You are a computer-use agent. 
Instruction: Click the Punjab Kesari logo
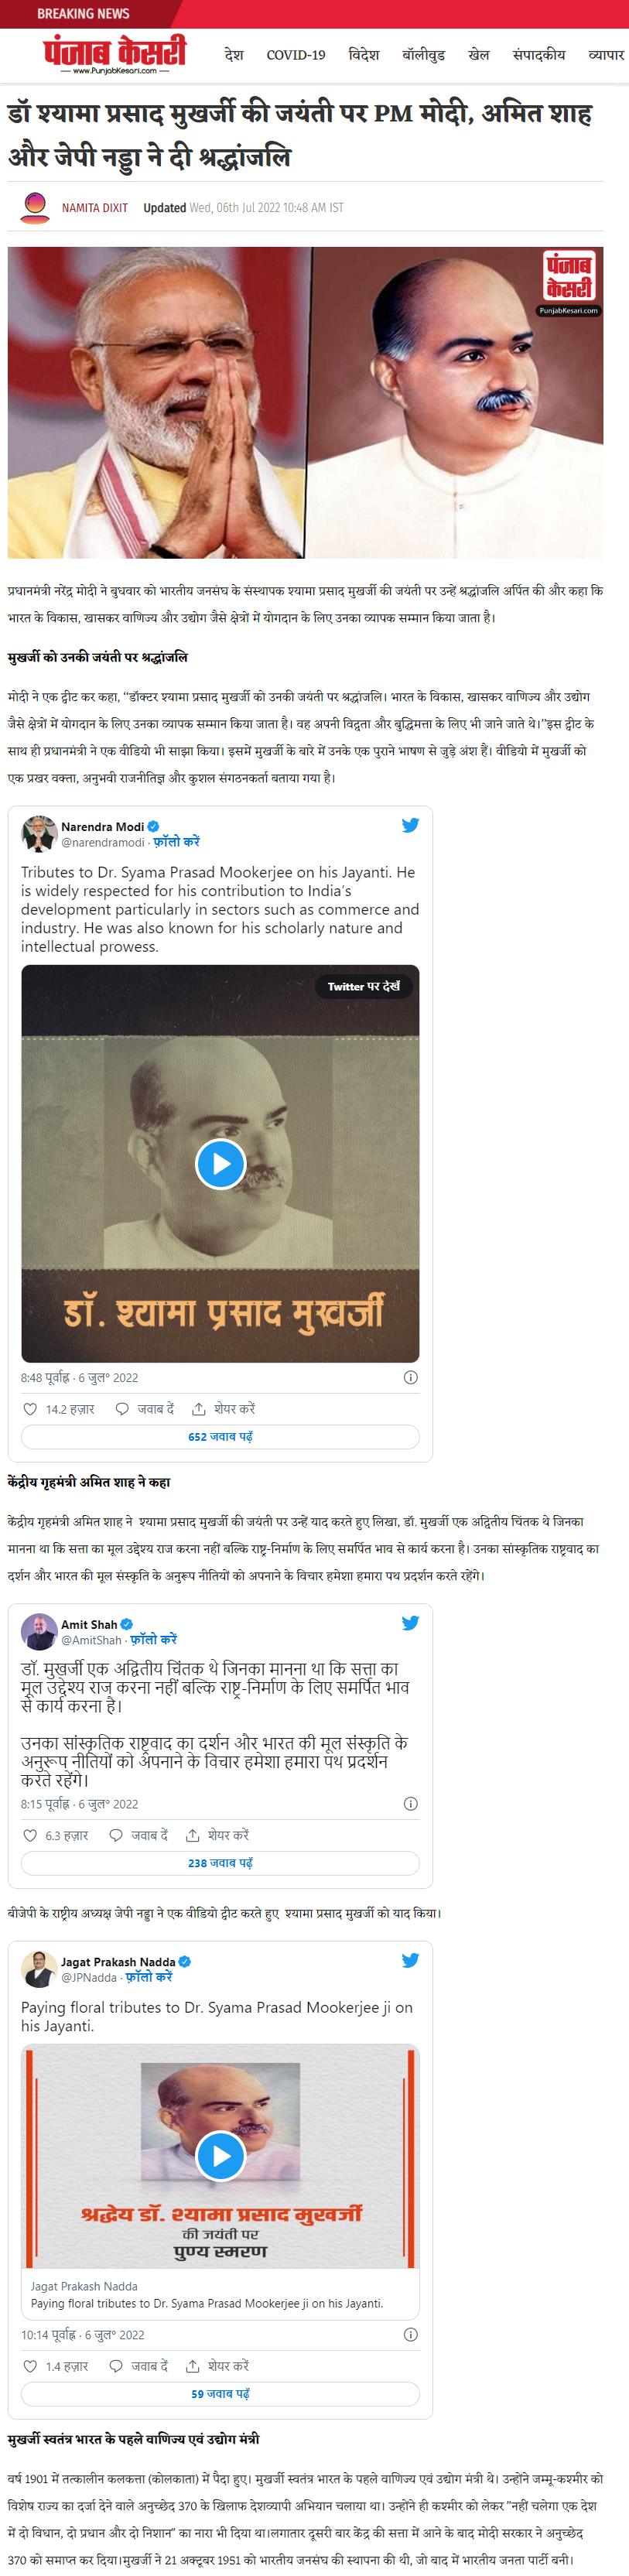(114, 54)
